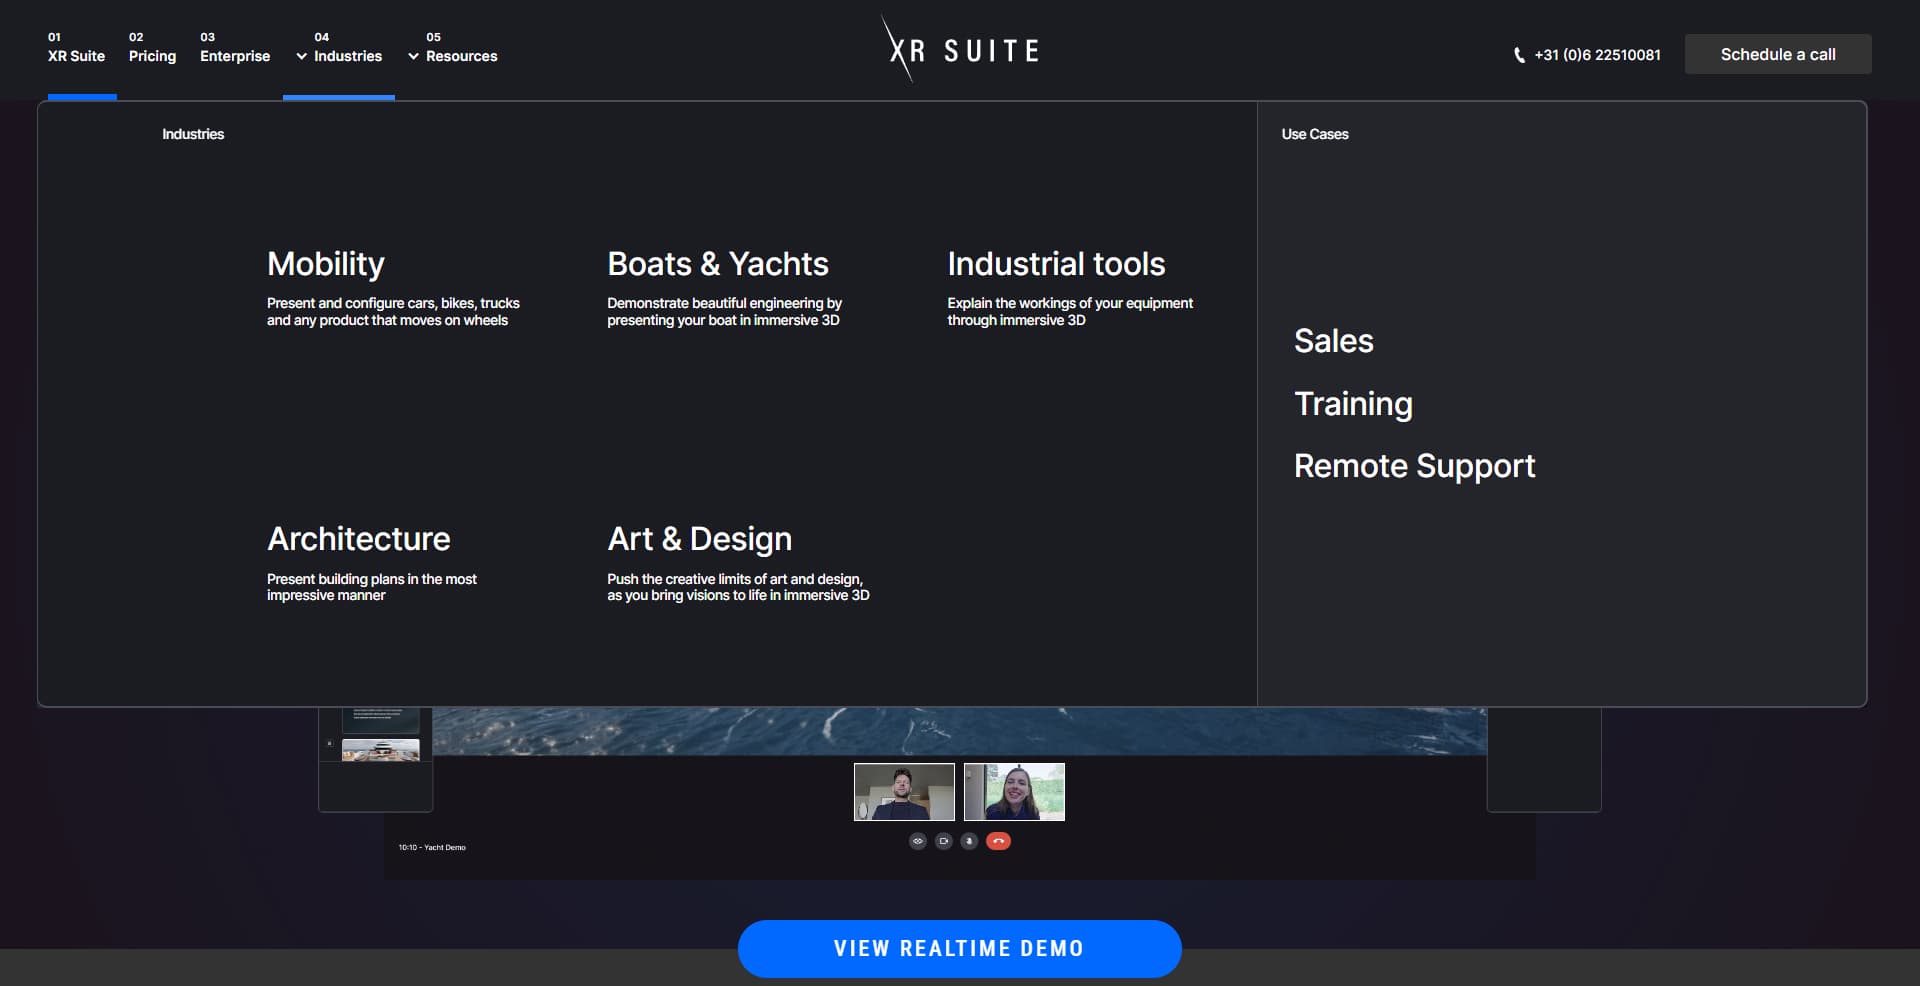Click the Schedule a call button
This screenshot has height=986, width=1920.
click(x=1778, y=54)
